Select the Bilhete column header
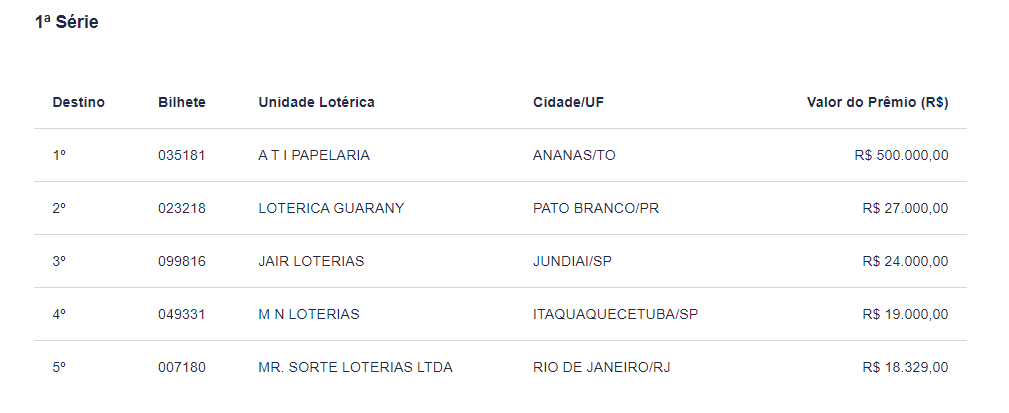1009x413 pixels. [182, 102]
